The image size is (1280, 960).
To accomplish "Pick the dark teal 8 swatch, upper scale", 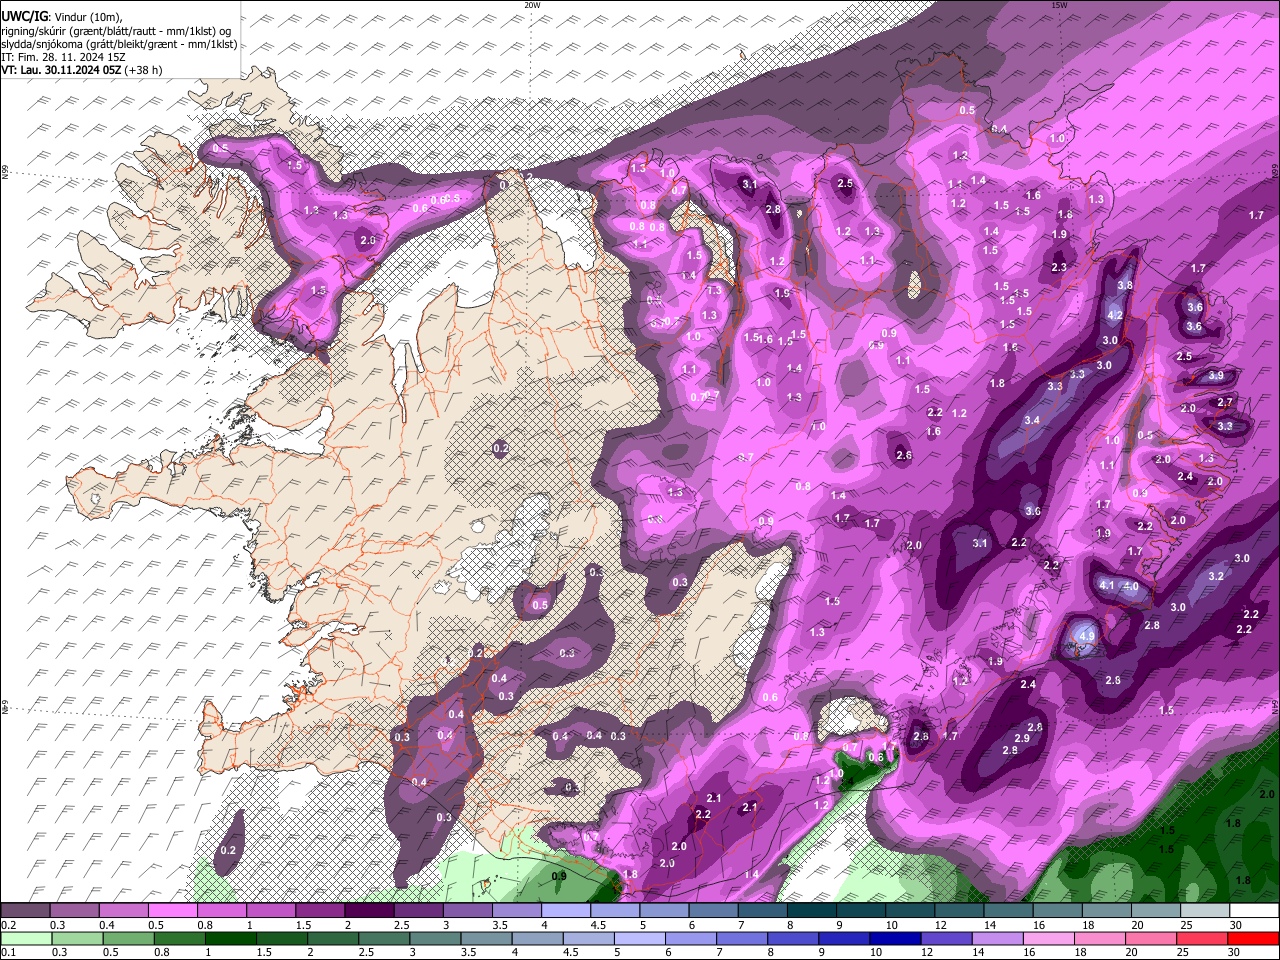I will click(812, 911).
